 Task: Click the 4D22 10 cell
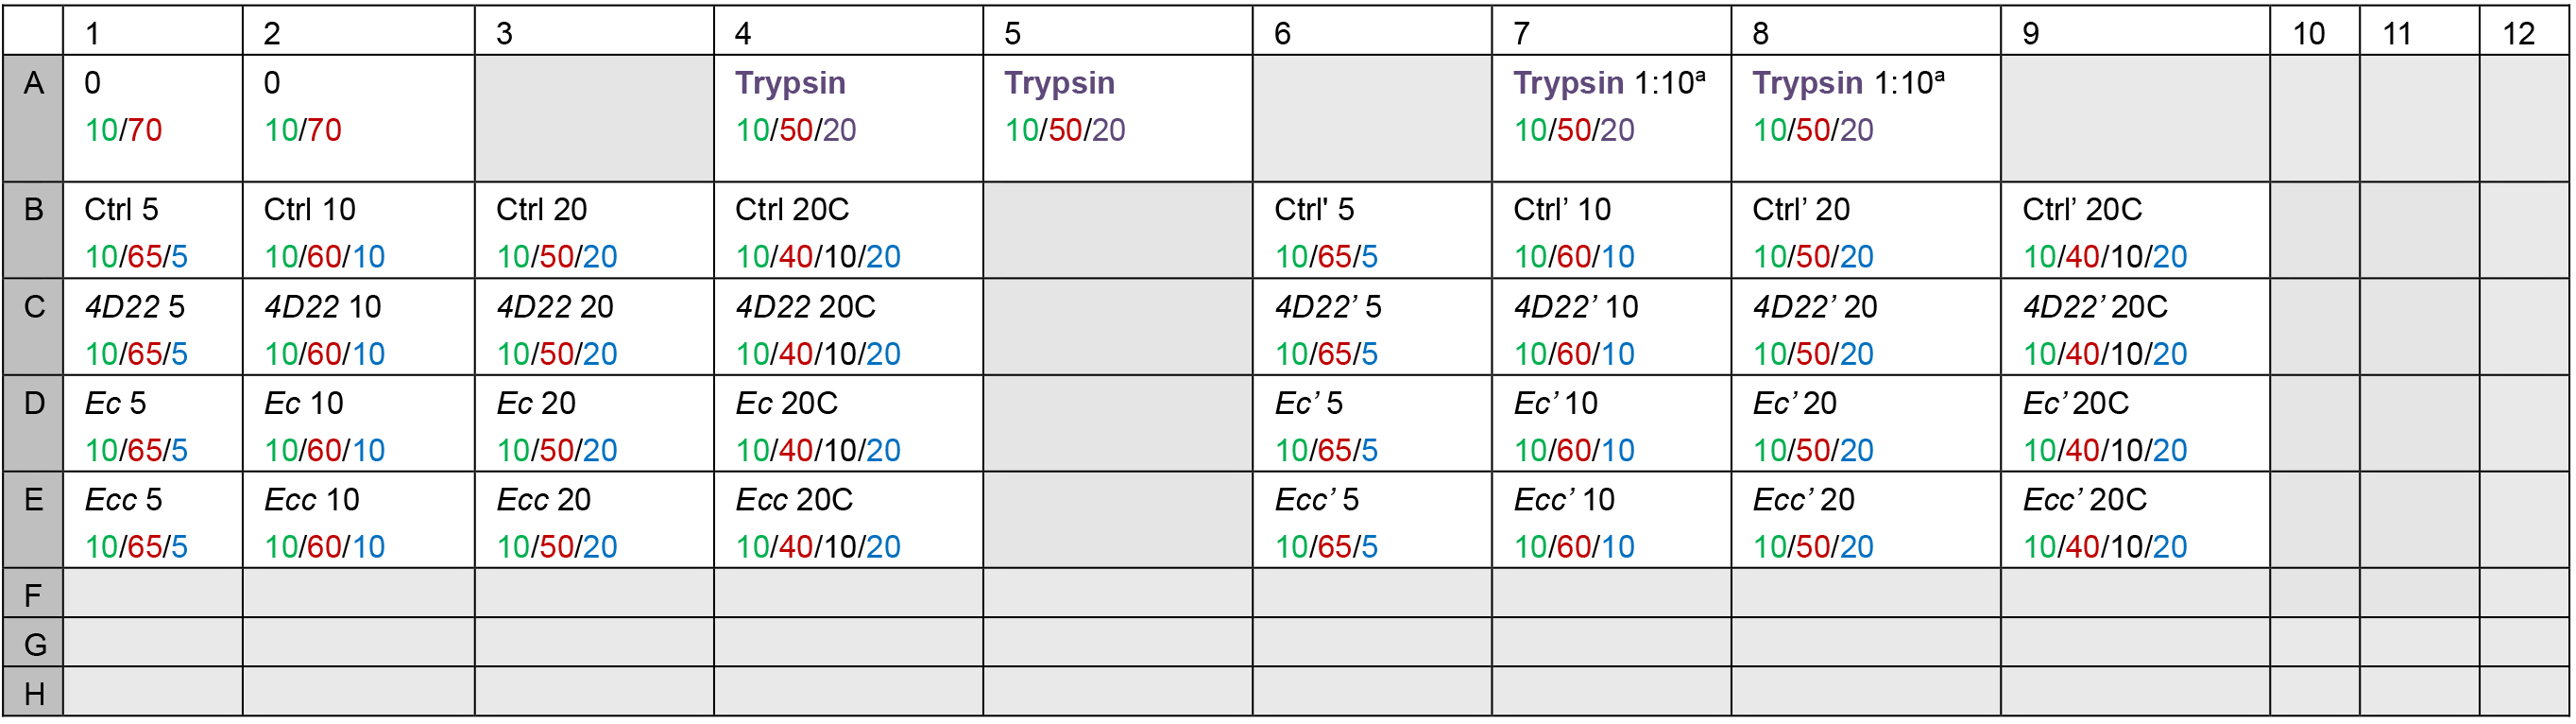358,327
